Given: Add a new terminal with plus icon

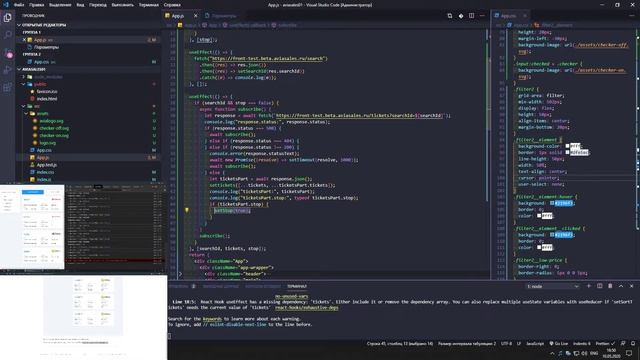Looking at the screenshot, I should [x=589, y=286].
